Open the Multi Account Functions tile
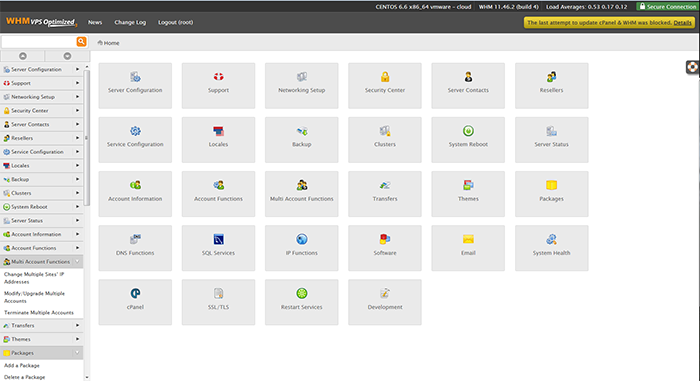 (x=301, y=194)
